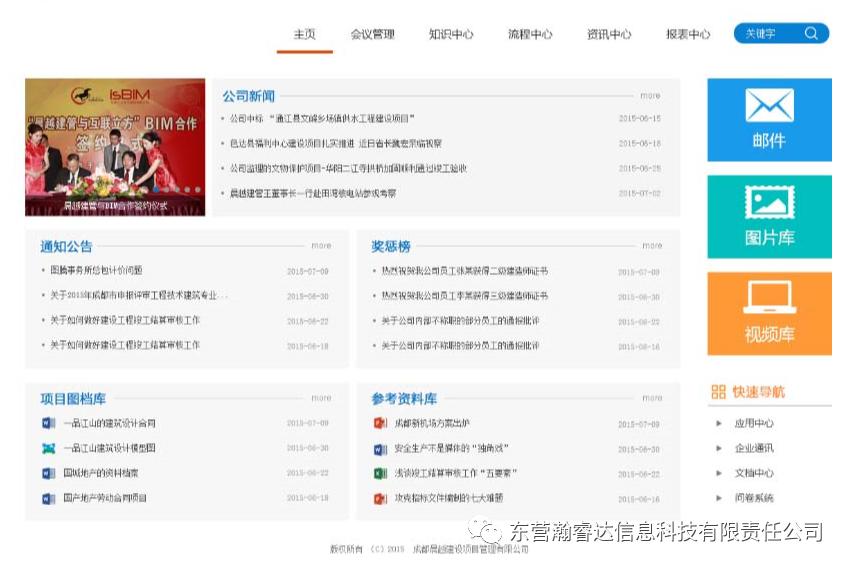Click date 2015-07-02 in 公司新闻 list
The width and height of the screenshot is (851, 569).
click(640, 193)
